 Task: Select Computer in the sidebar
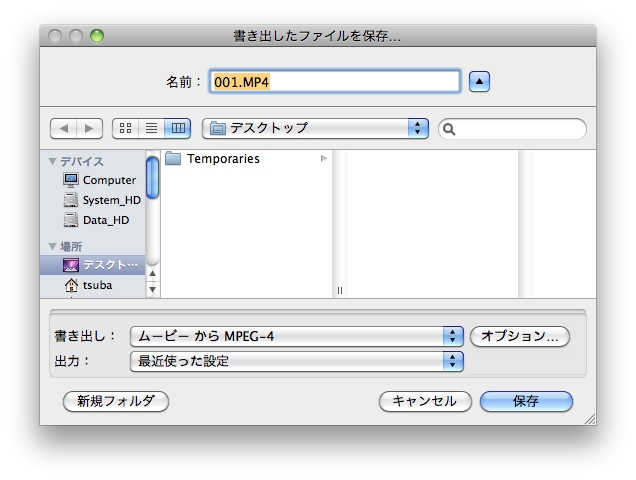point(92,180)
